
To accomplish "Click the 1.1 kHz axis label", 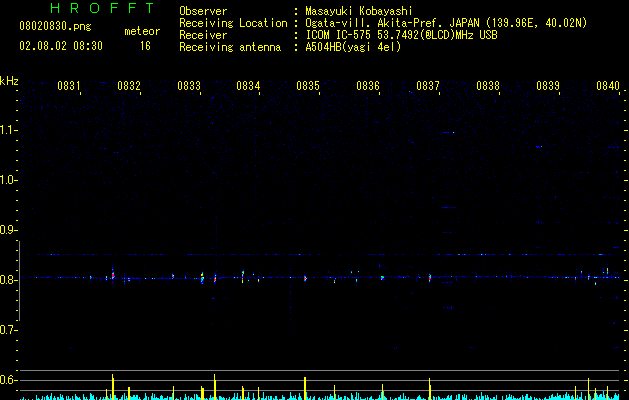I will (8, 130).
